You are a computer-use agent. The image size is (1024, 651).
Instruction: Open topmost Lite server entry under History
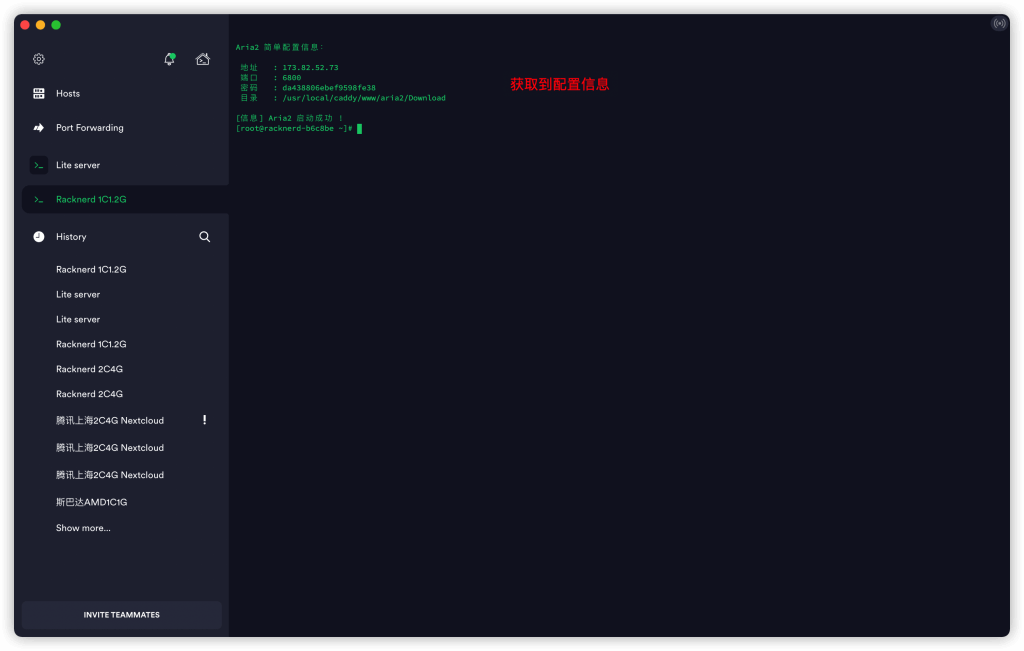pyautogui.click(x=78, y=295)
